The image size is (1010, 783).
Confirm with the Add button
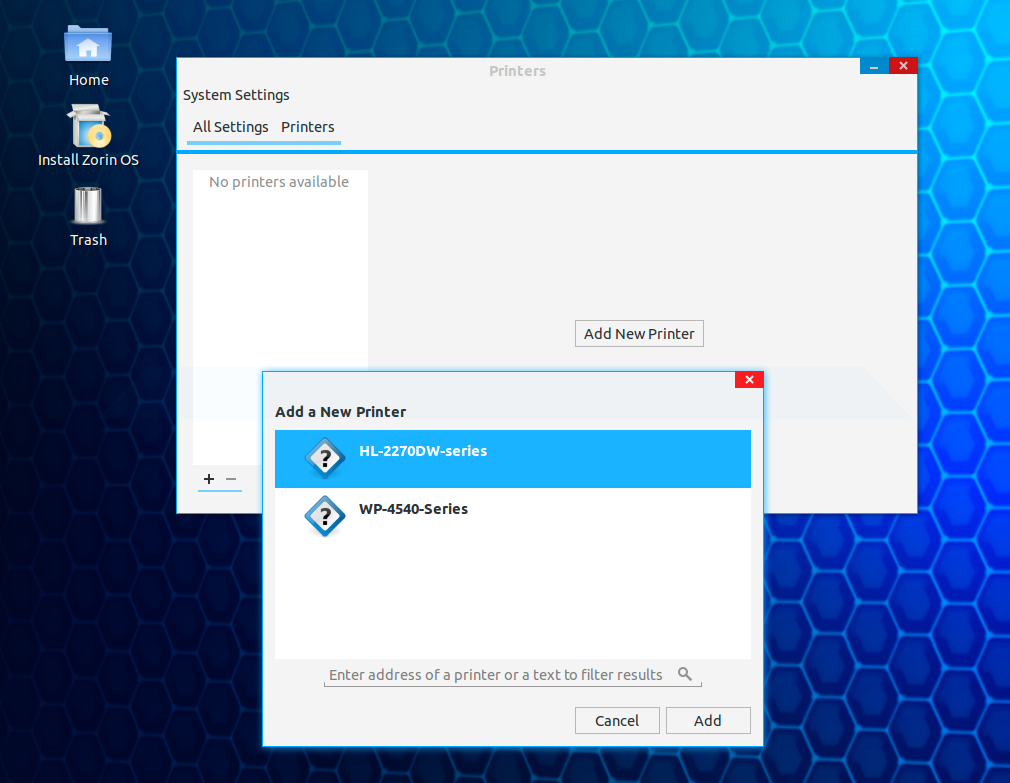click(708, 720)
